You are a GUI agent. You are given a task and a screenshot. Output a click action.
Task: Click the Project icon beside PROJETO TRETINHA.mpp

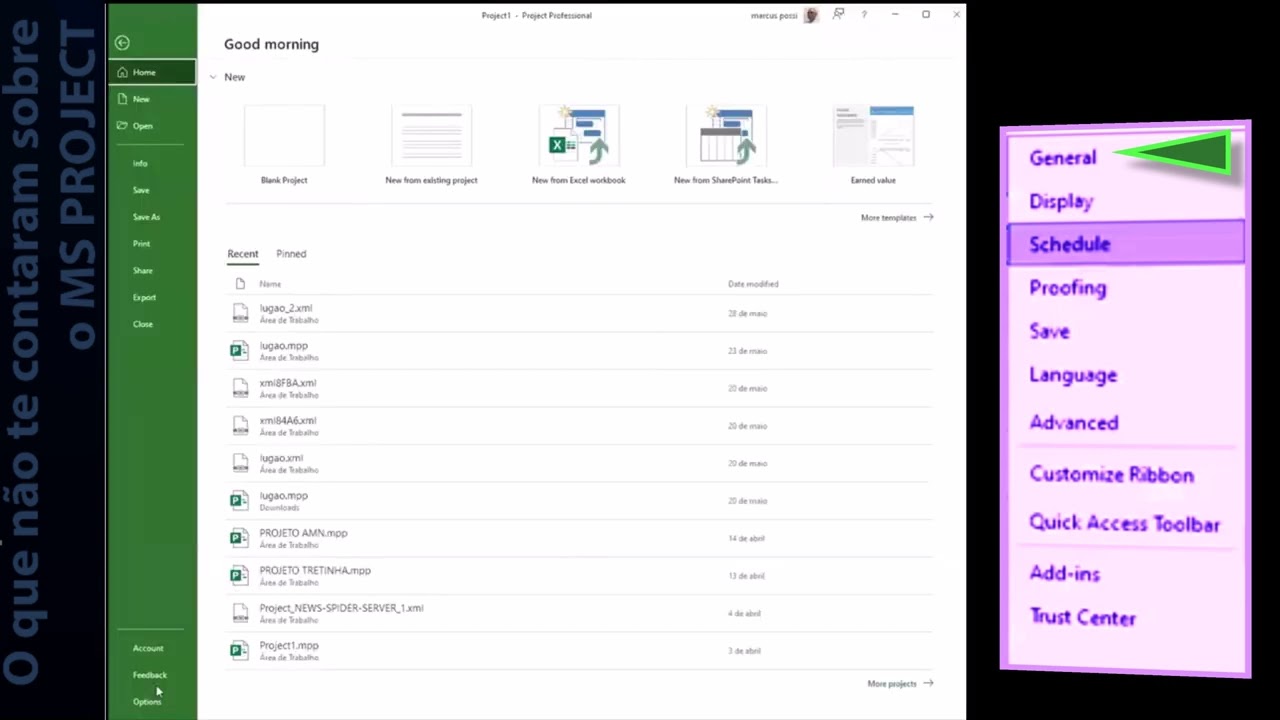click(x=239, y=575)
